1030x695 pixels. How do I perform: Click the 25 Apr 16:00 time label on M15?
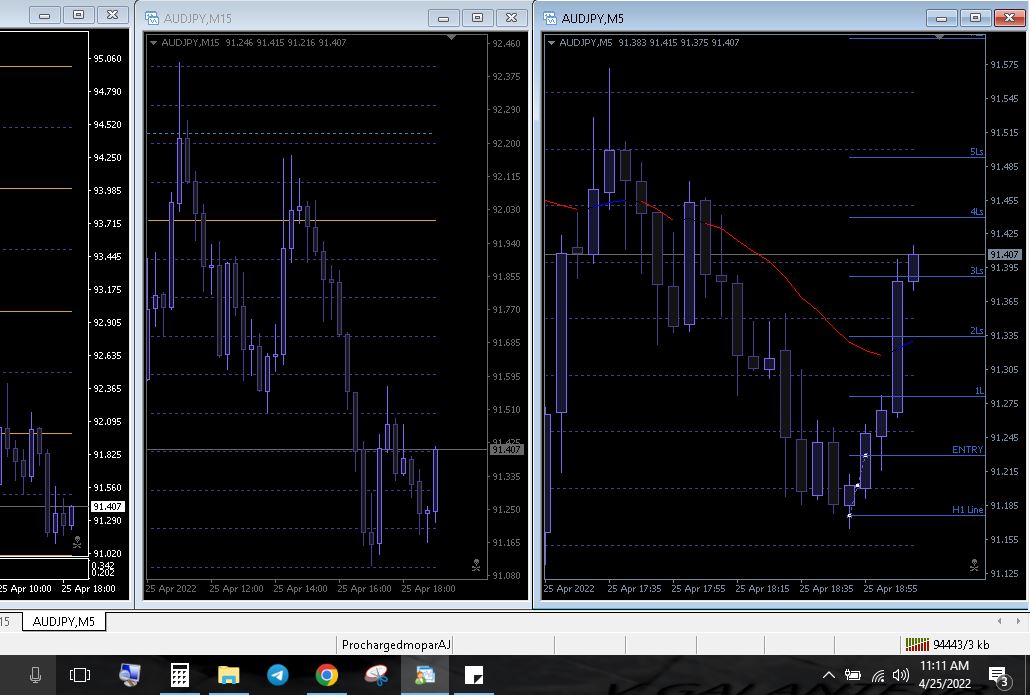pyautogui.click(x=364, y=589)
